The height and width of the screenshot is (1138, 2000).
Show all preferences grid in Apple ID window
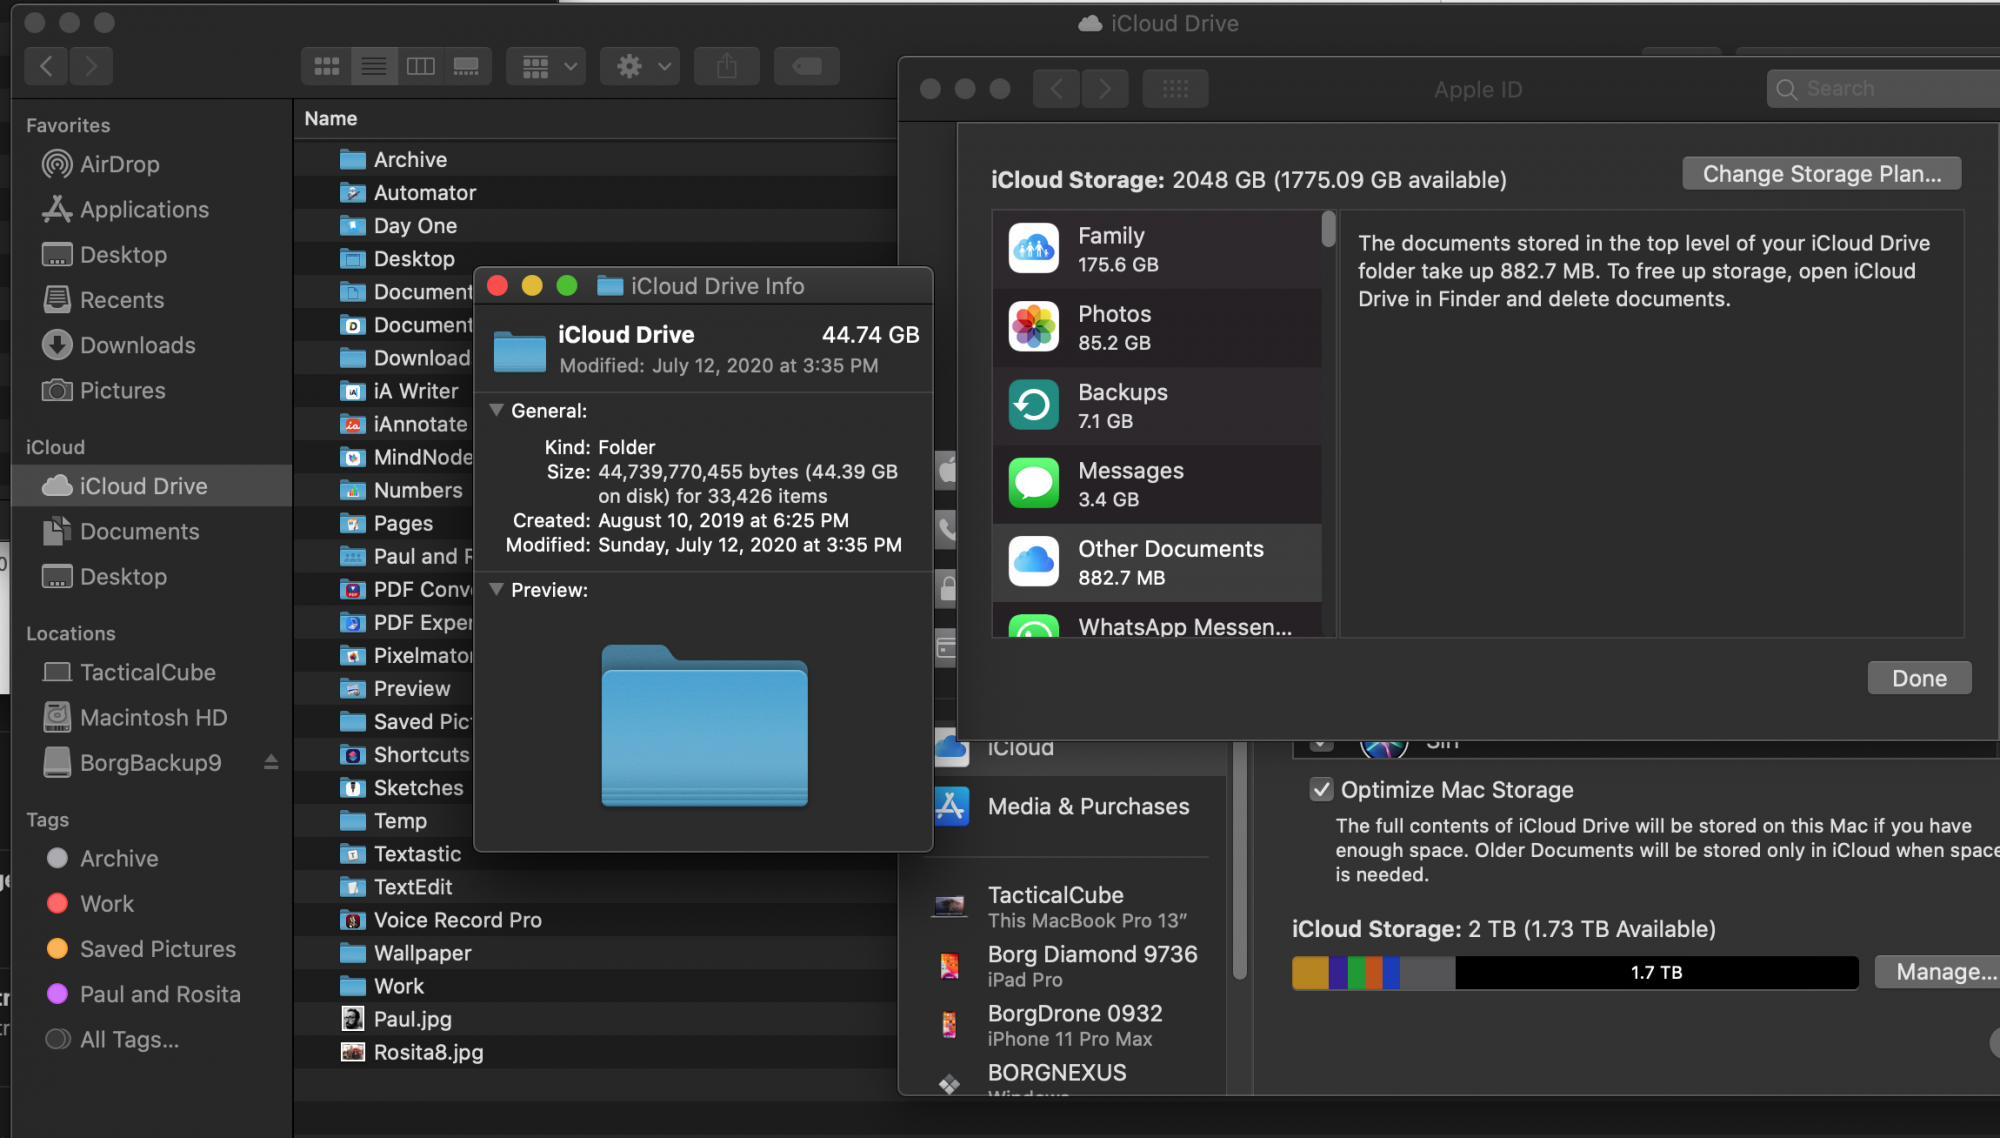pyautogui.click(x=1175, y=89)
